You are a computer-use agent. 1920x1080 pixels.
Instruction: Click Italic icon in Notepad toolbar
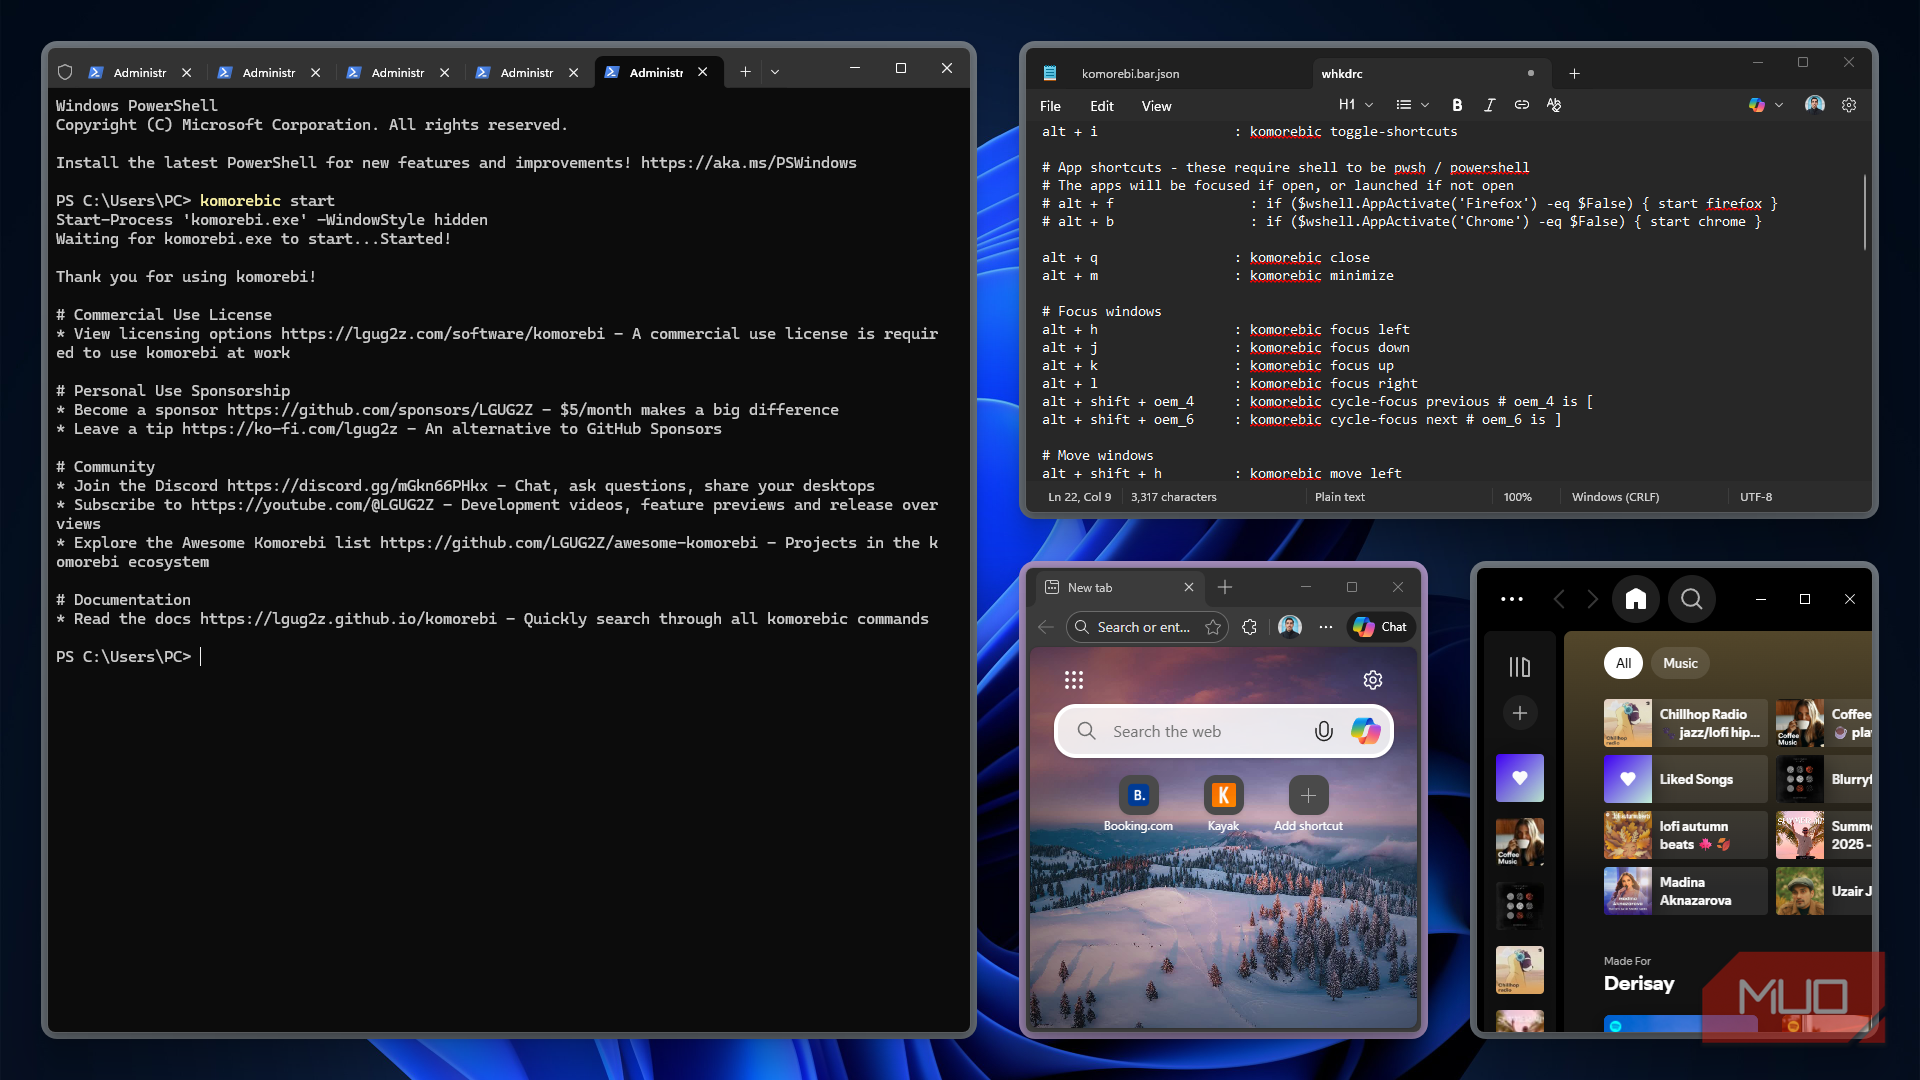pos(1489,105)
